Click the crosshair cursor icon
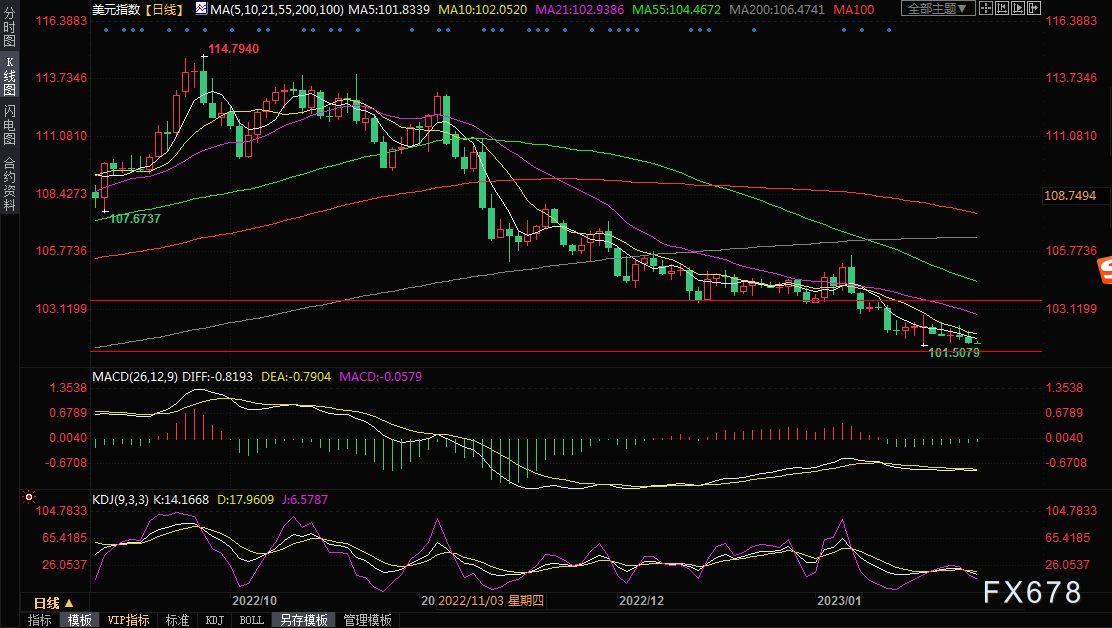This screenshot has width=1112, height=628. click(x=986, y=8)
